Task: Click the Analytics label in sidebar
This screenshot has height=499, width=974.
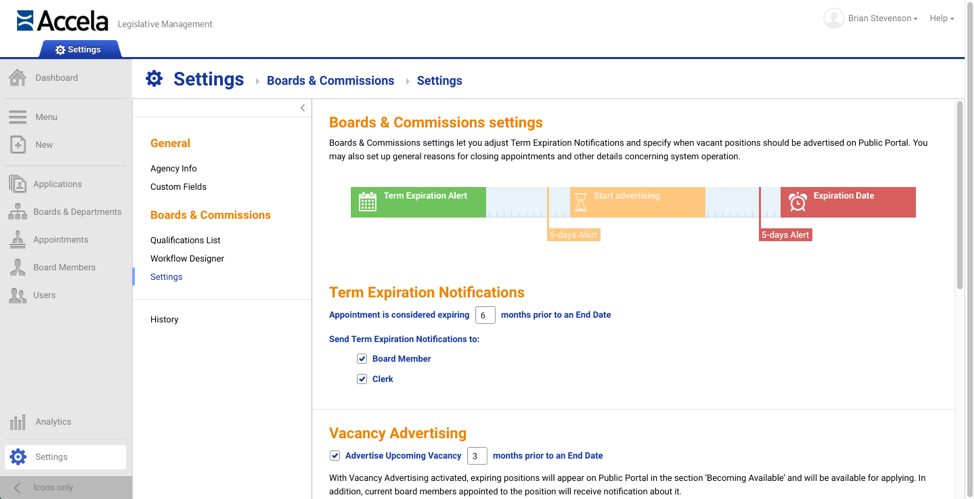Action: 53,422
